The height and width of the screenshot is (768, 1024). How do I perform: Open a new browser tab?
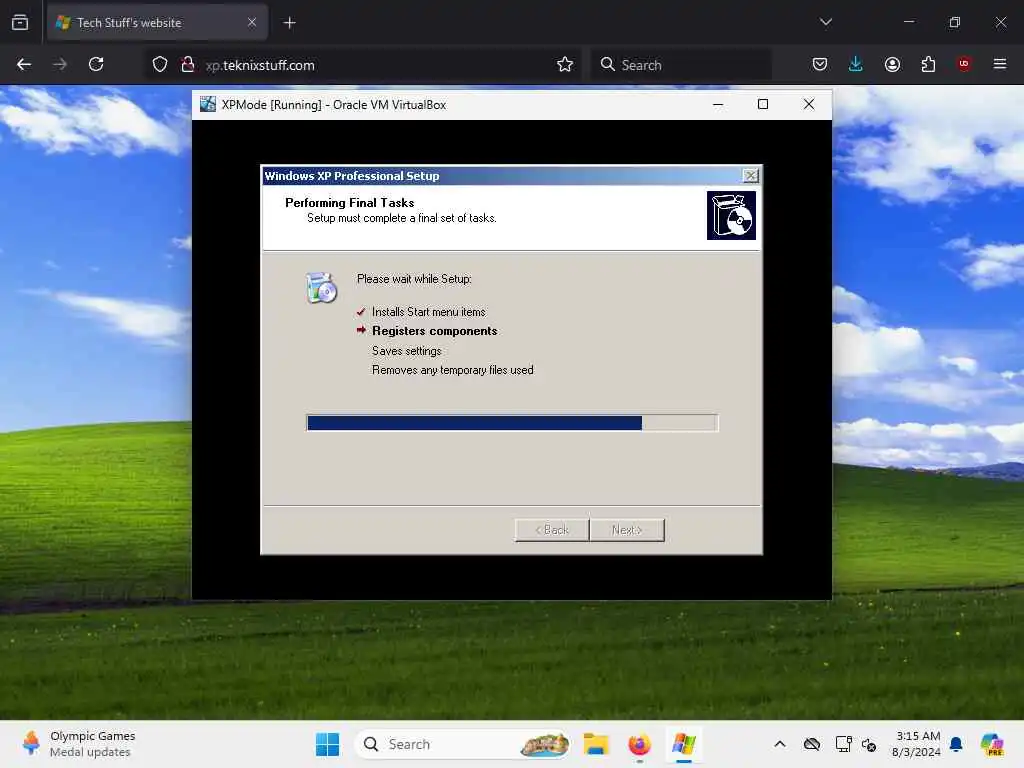(x=289, y=23)
